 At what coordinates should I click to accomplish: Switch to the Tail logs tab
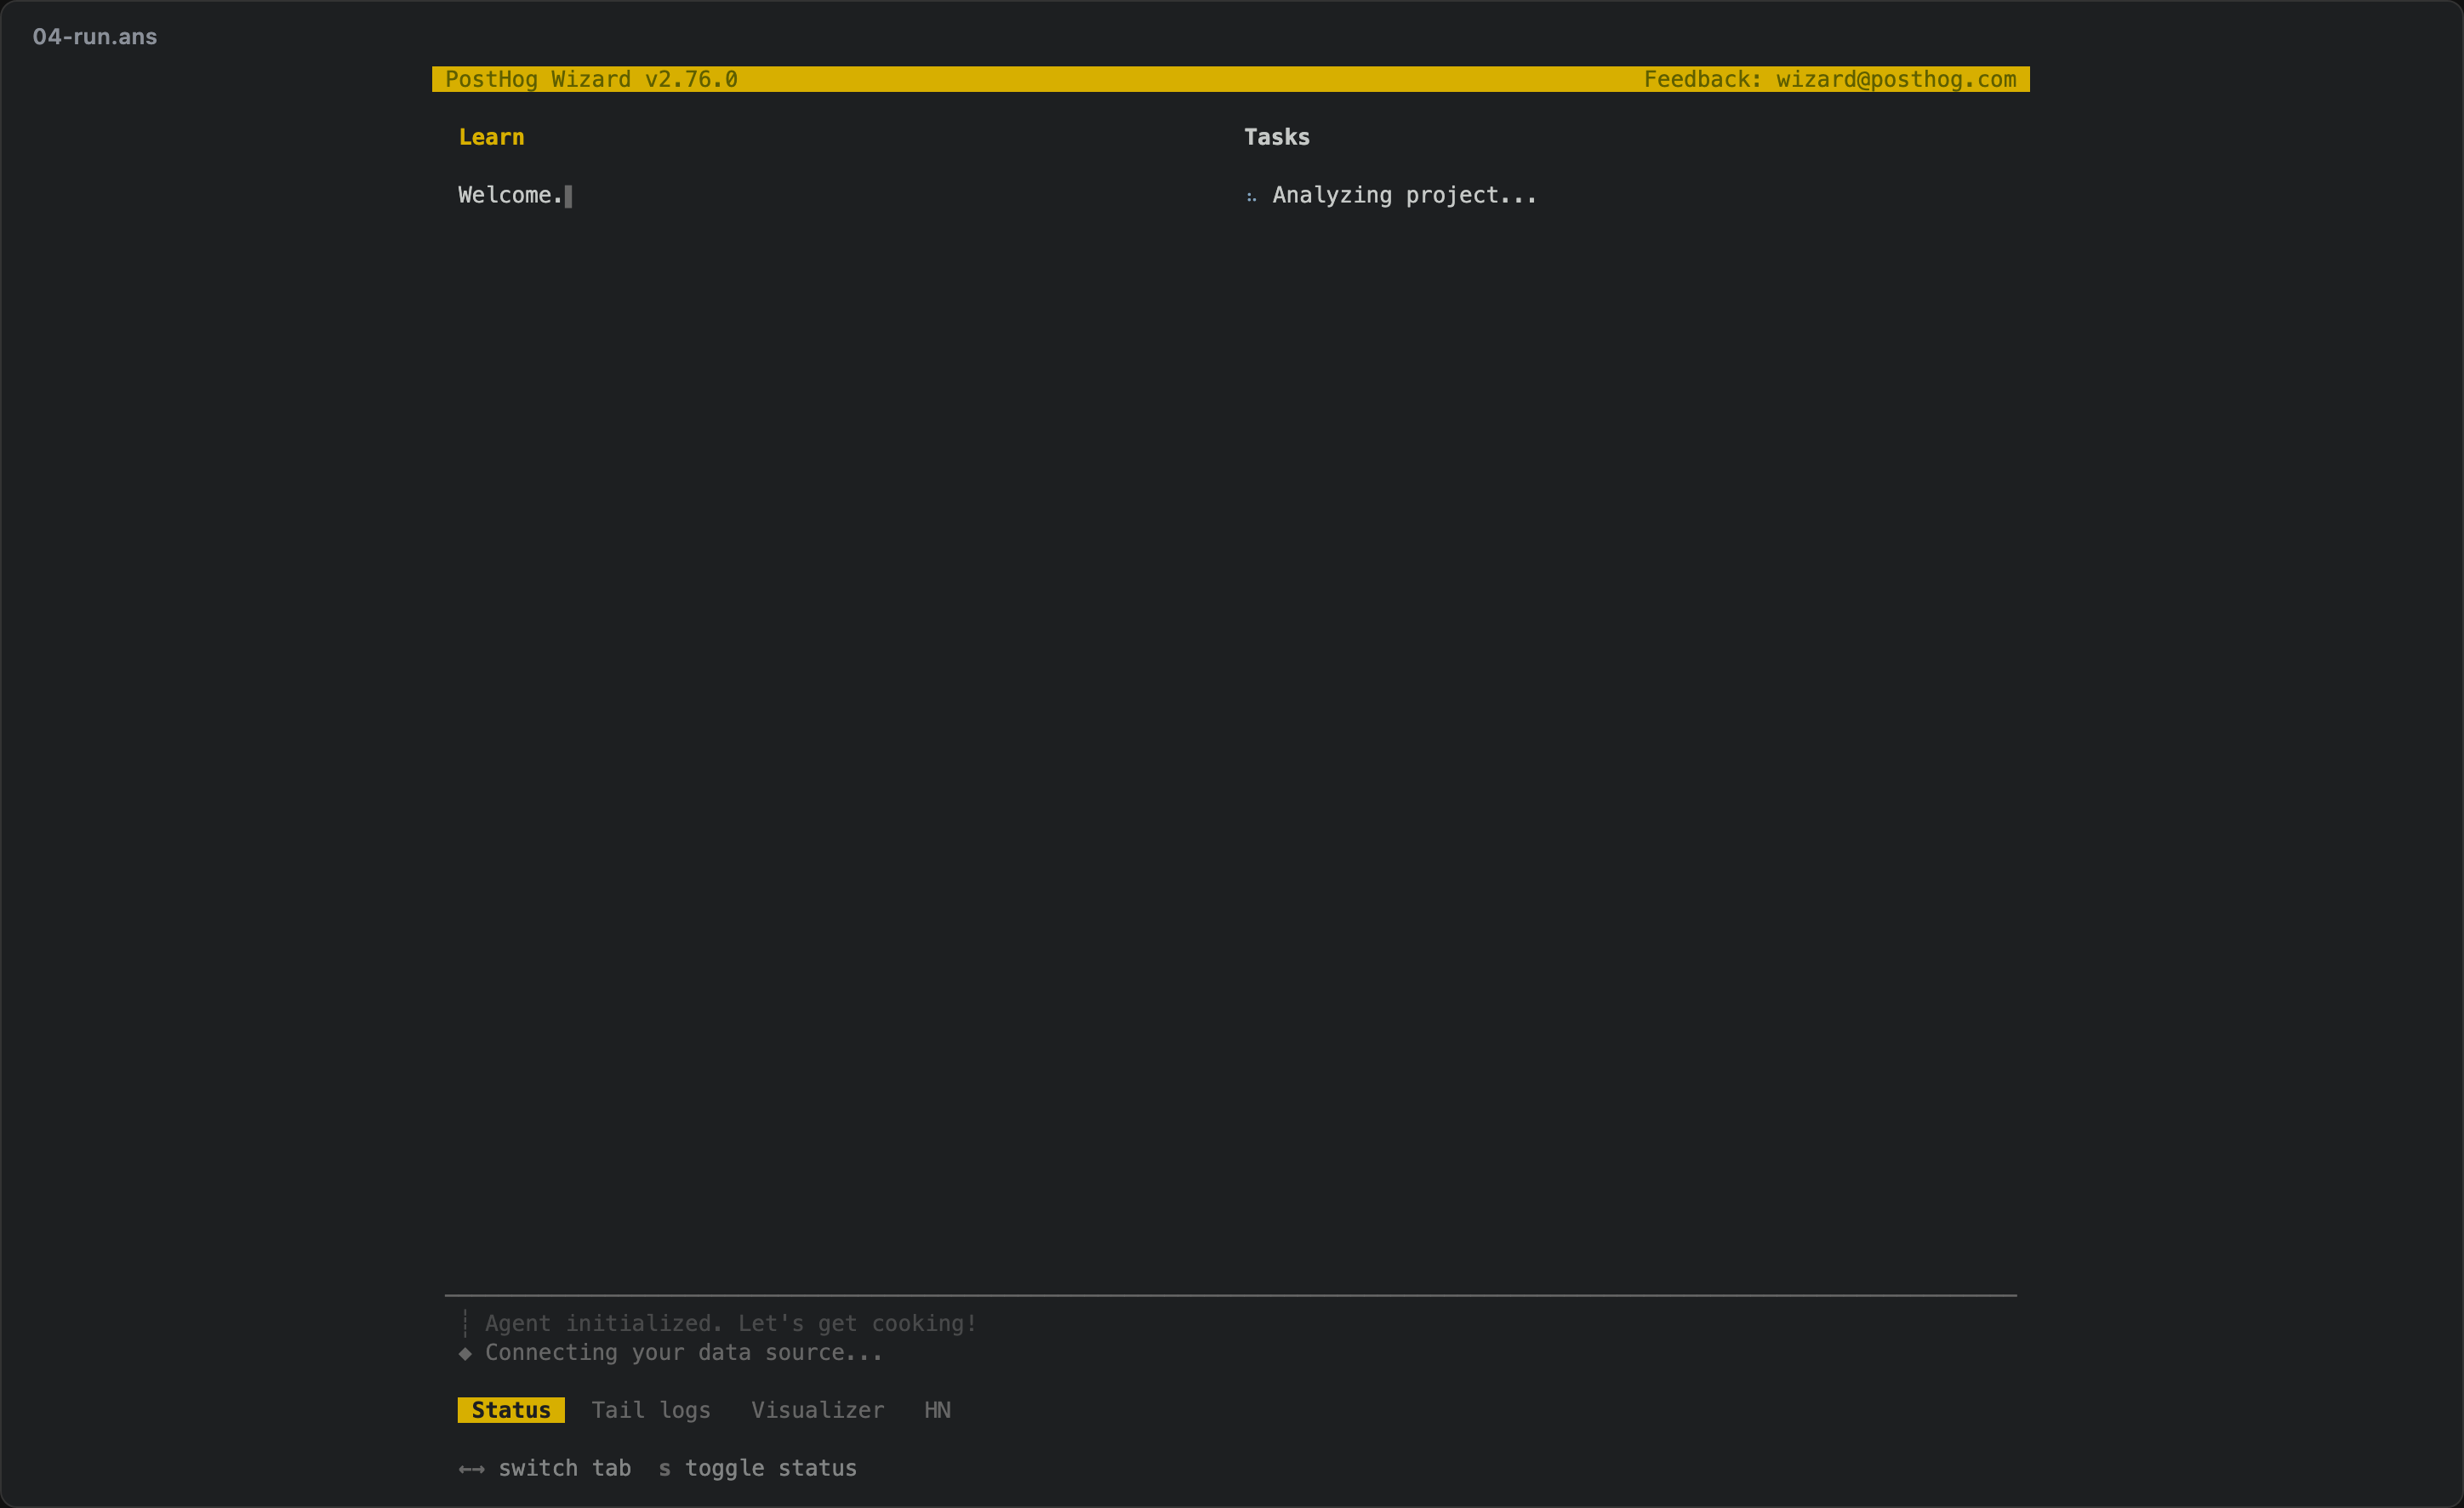[x=651, y=1410]
